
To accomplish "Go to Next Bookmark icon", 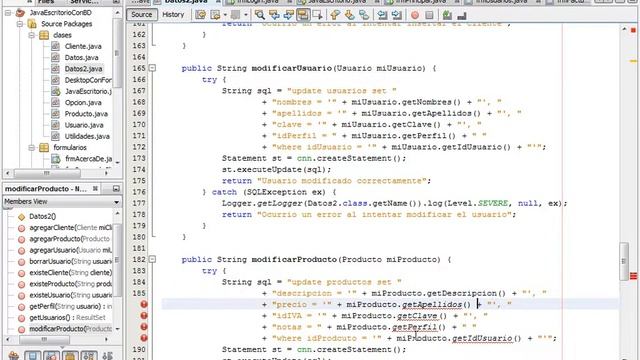I will (349, 15).
